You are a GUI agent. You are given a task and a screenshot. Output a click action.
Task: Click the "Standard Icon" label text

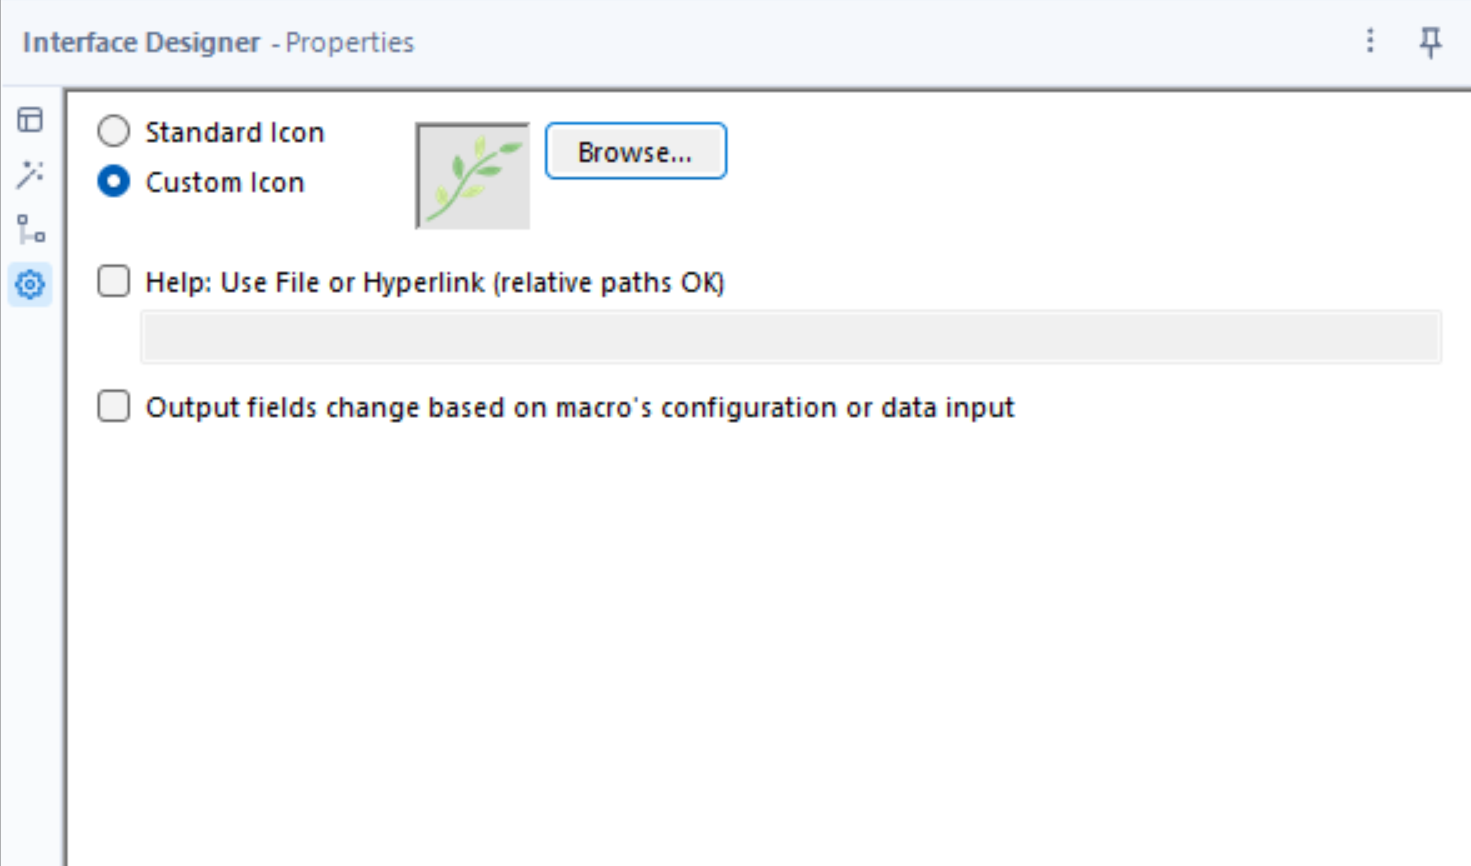(x=235, y=133)
